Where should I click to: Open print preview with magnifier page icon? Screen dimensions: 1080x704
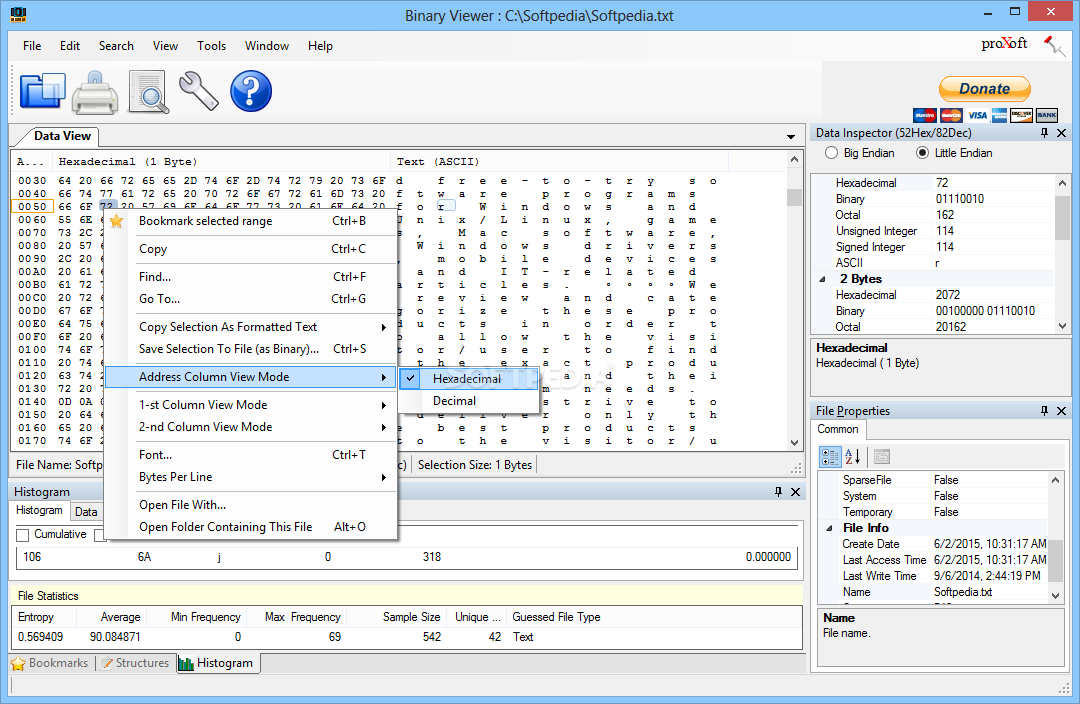pyautogui.click(x=148, y=91)
